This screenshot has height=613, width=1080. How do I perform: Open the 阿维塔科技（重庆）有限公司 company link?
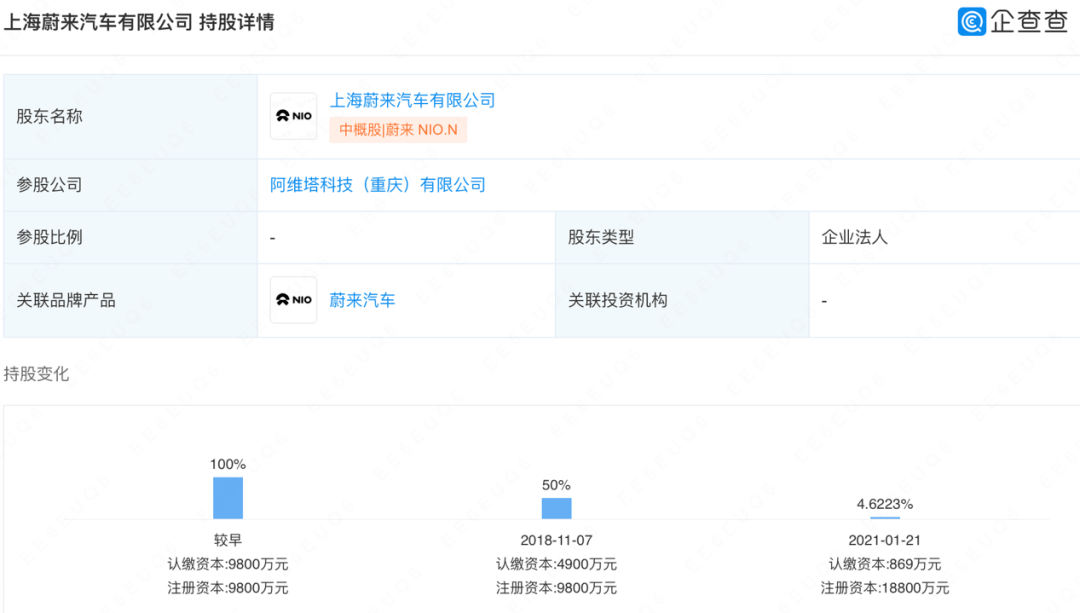point(378,185)
